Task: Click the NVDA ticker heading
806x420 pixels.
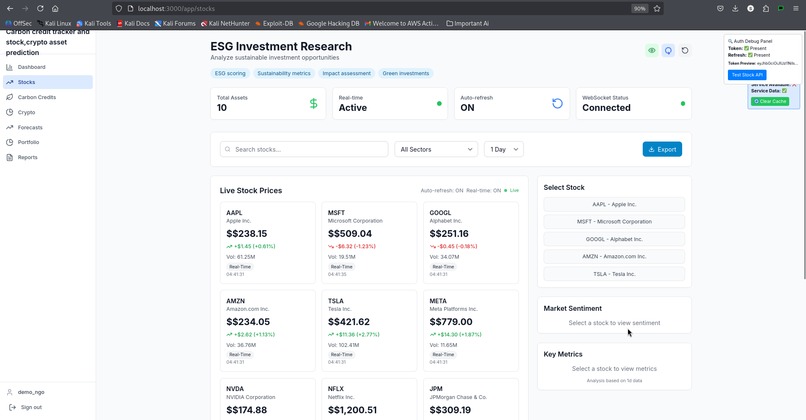Action: pos(235,389)
